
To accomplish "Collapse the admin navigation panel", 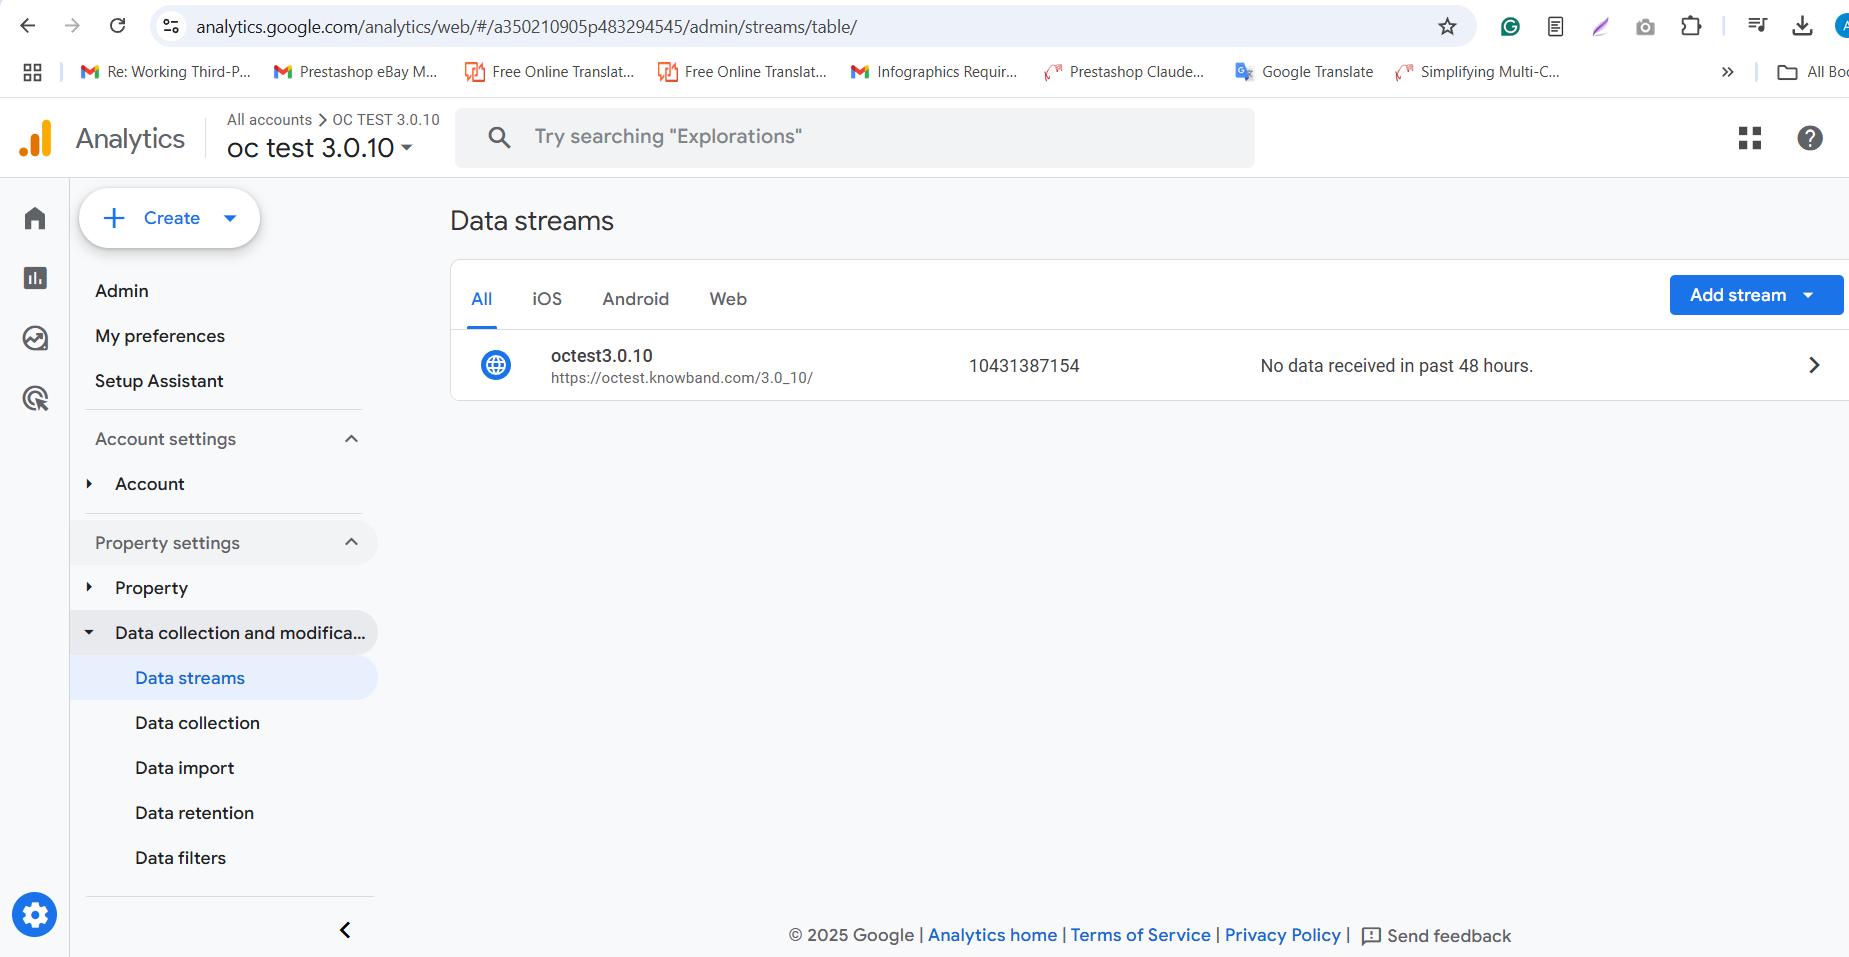I will (345, 930).
